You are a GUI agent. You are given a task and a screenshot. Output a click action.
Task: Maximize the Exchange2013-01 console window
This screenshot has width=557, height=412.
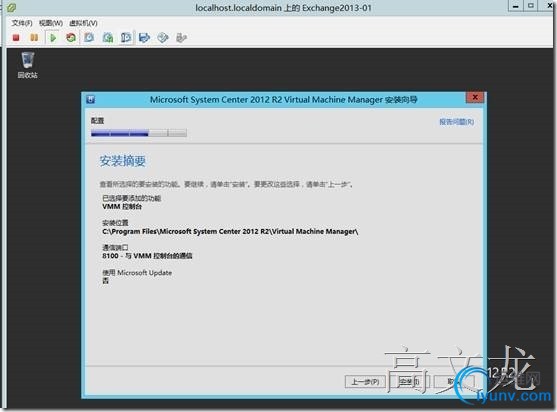(x=531, y=6)
